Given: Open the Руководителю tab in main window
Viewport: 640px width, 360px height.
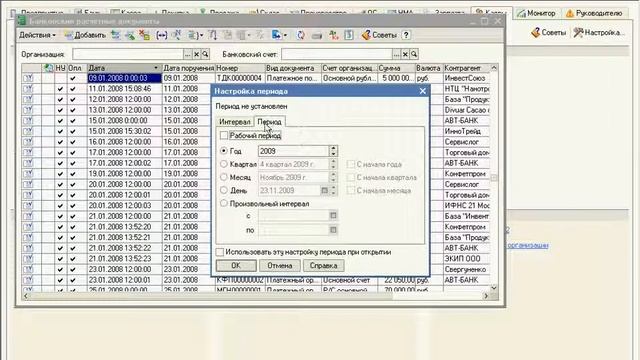Looking at the screenshot, I should pos(594,13).
